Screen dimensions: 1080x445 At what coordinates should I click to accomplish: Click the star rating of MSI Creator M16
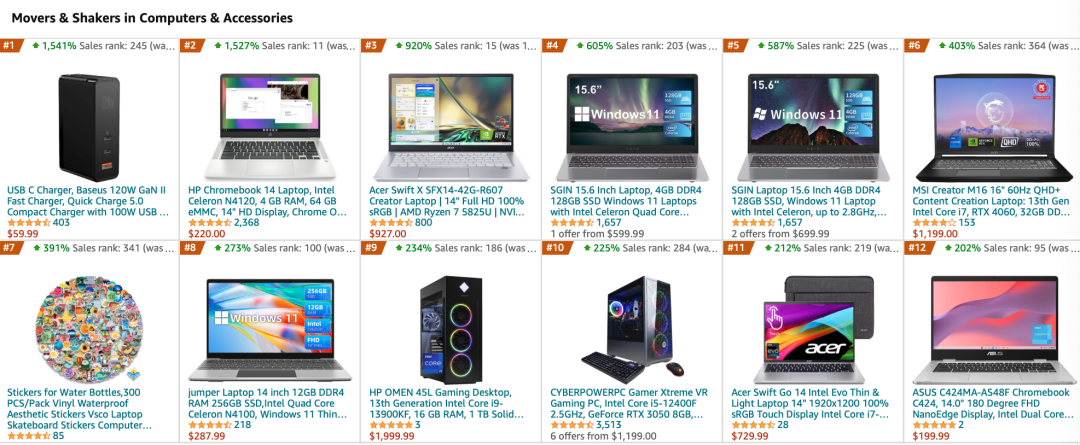coord(934,222)
